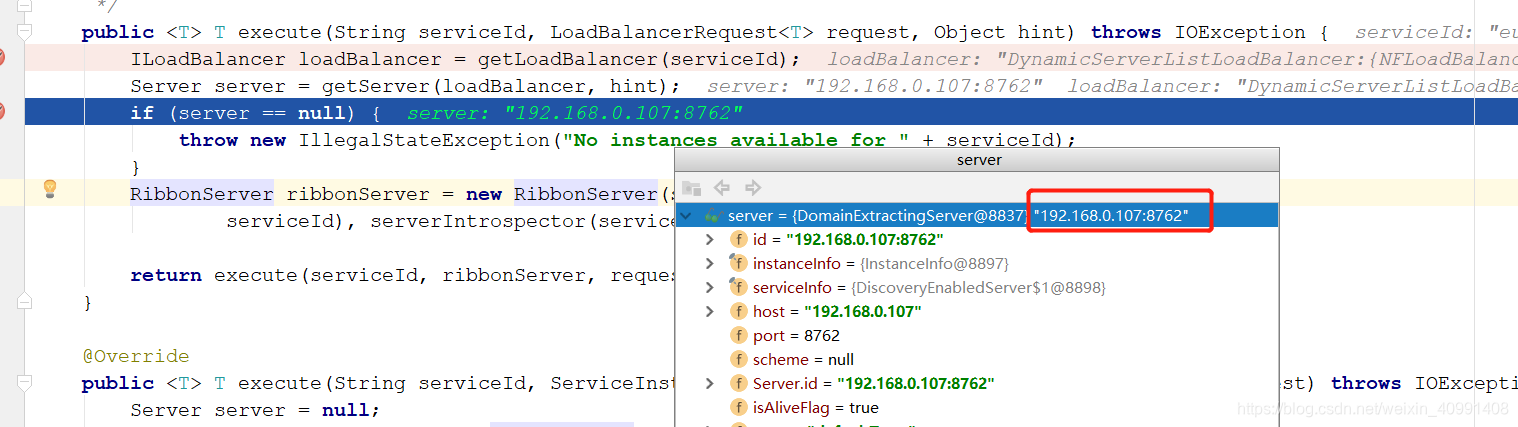
Task: Click the field icon beside serviceInfo
Action: pos(738,287)
